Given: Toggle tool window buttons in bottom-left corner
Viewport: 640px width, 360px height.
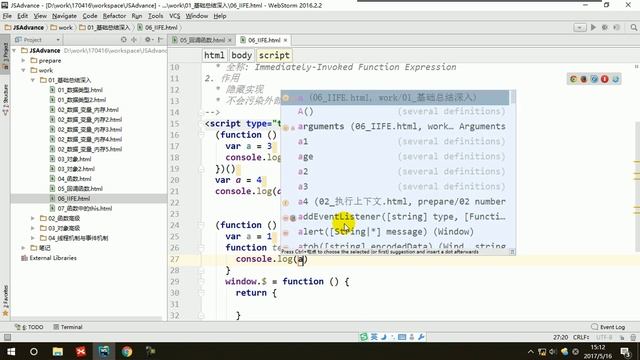Looking at the screenshot, I should [x=7, y=338].
